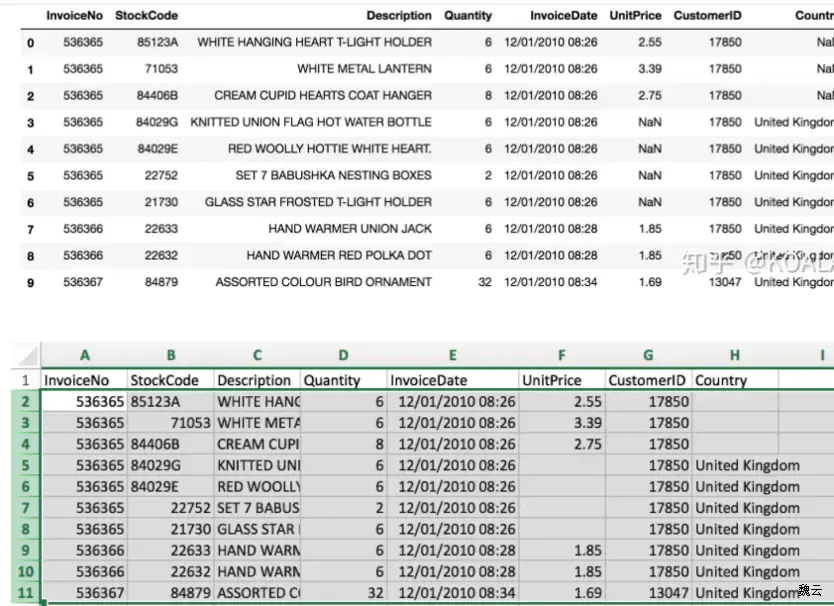Click the StockCode cell in spreadsheet row 1
Image resolution: width=834 pixels, height=606 pixels.
171,380
